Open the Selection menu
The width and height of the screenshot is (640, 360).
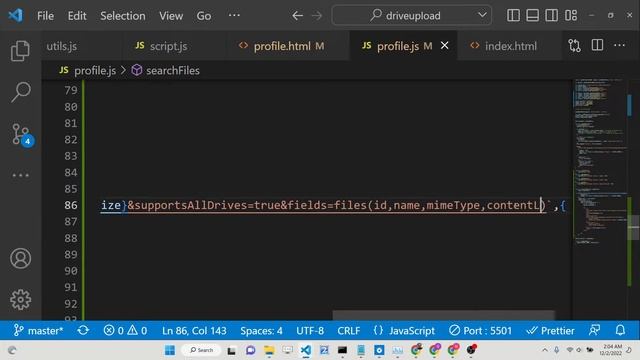122,16
